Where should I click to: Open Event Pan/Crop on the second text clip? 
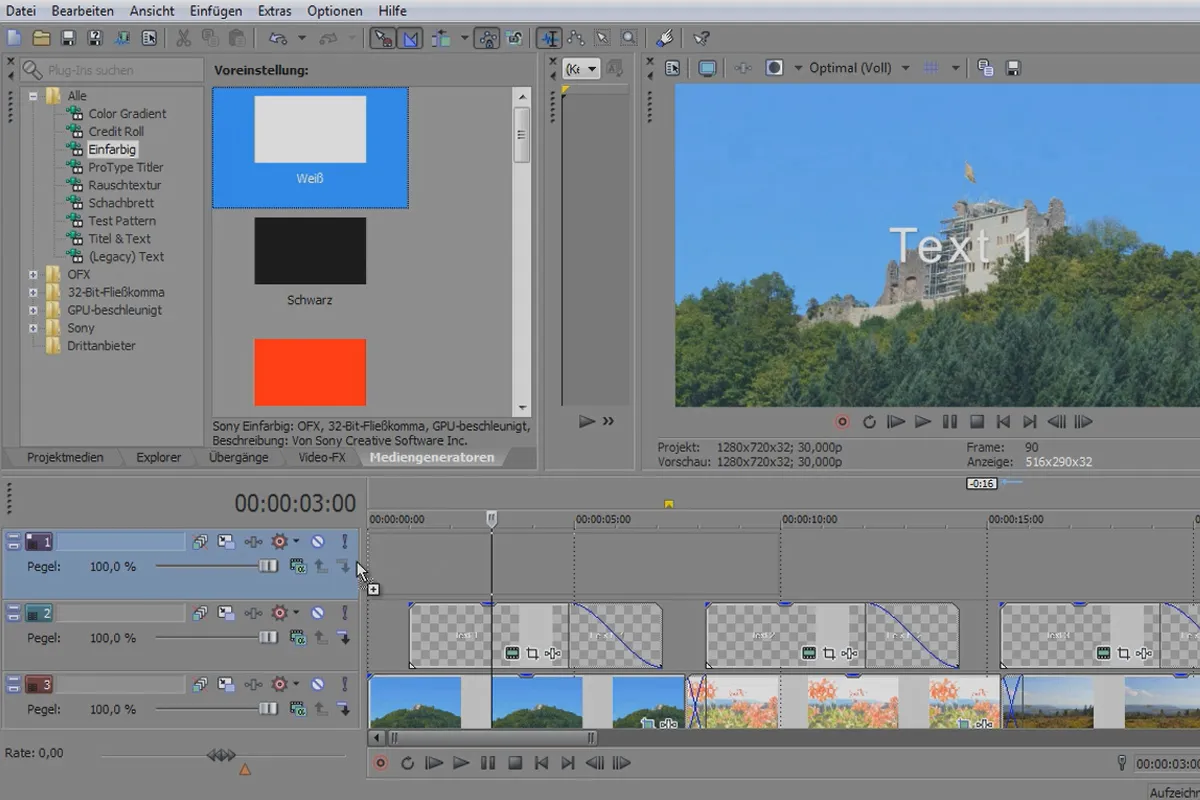[x=829, y=654]
